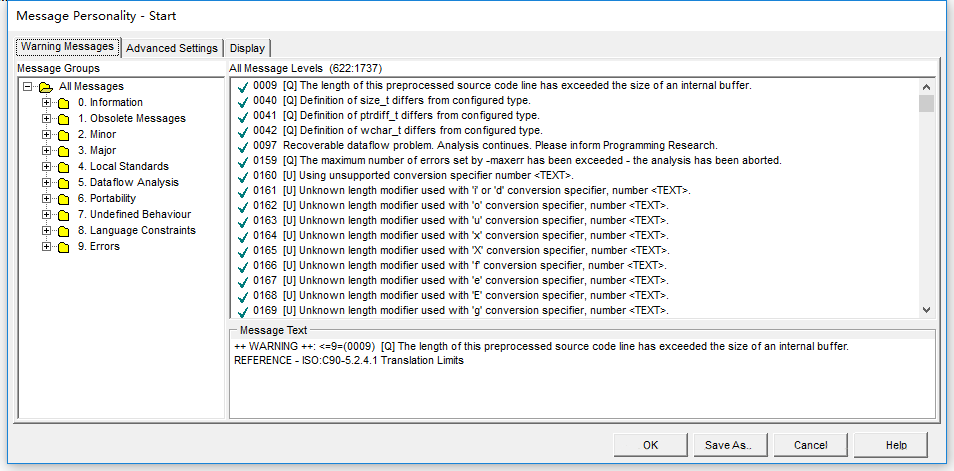Switch to the Advanced Settings tab

(171, 48)
